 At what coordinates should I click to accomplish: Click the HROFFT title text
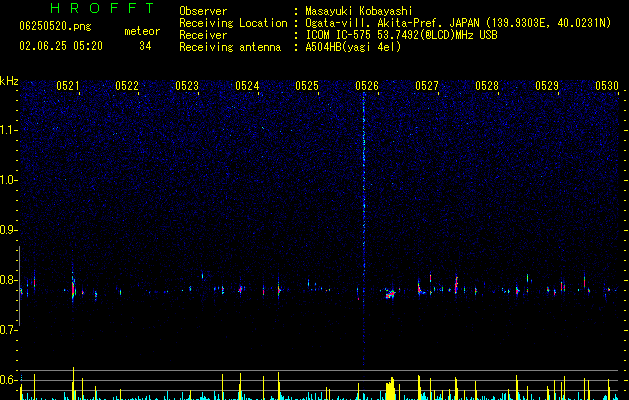[102, 8]
